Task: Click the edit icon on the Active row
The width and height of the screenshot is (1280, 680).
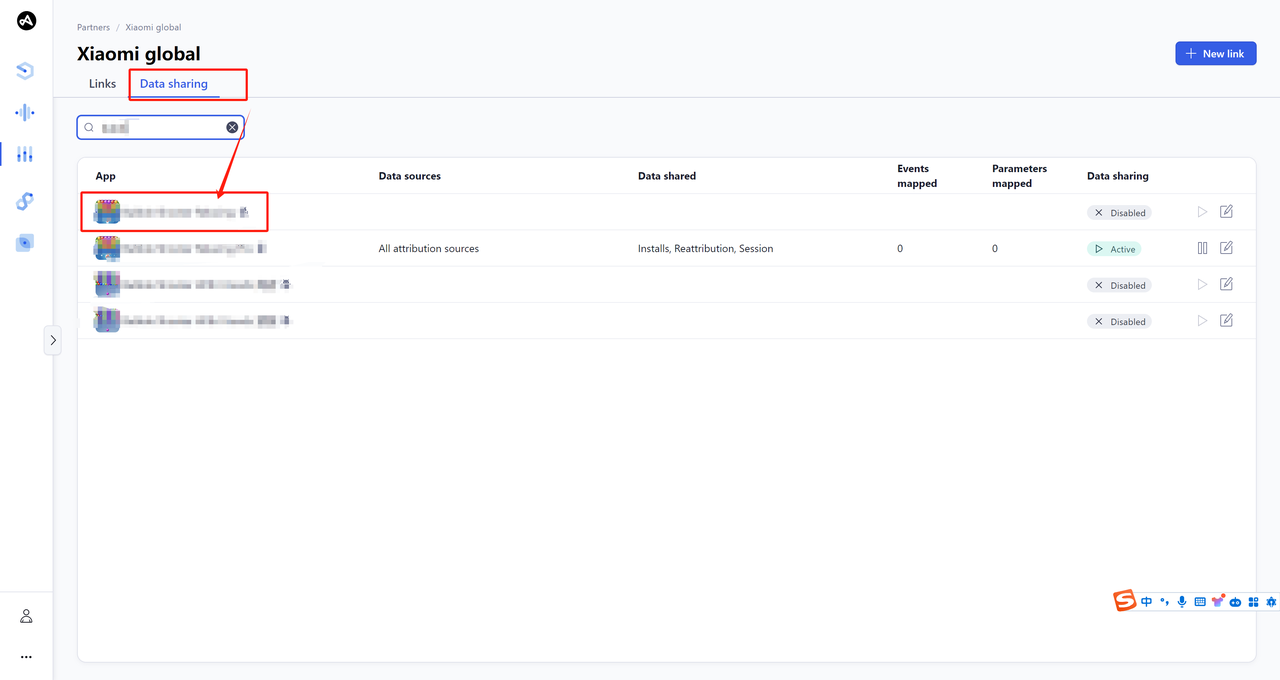Action: tap(1226, 248)
